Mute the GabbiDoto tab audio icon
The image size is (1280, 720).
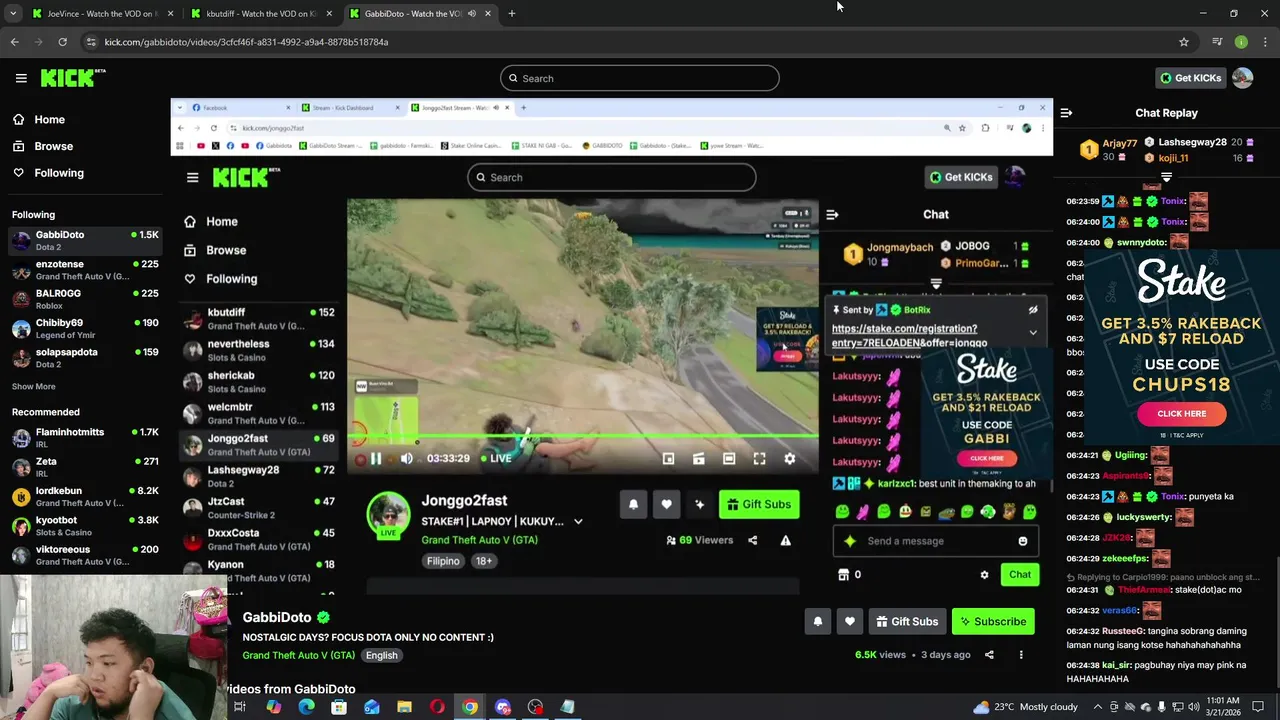click(x=471, y=13)
